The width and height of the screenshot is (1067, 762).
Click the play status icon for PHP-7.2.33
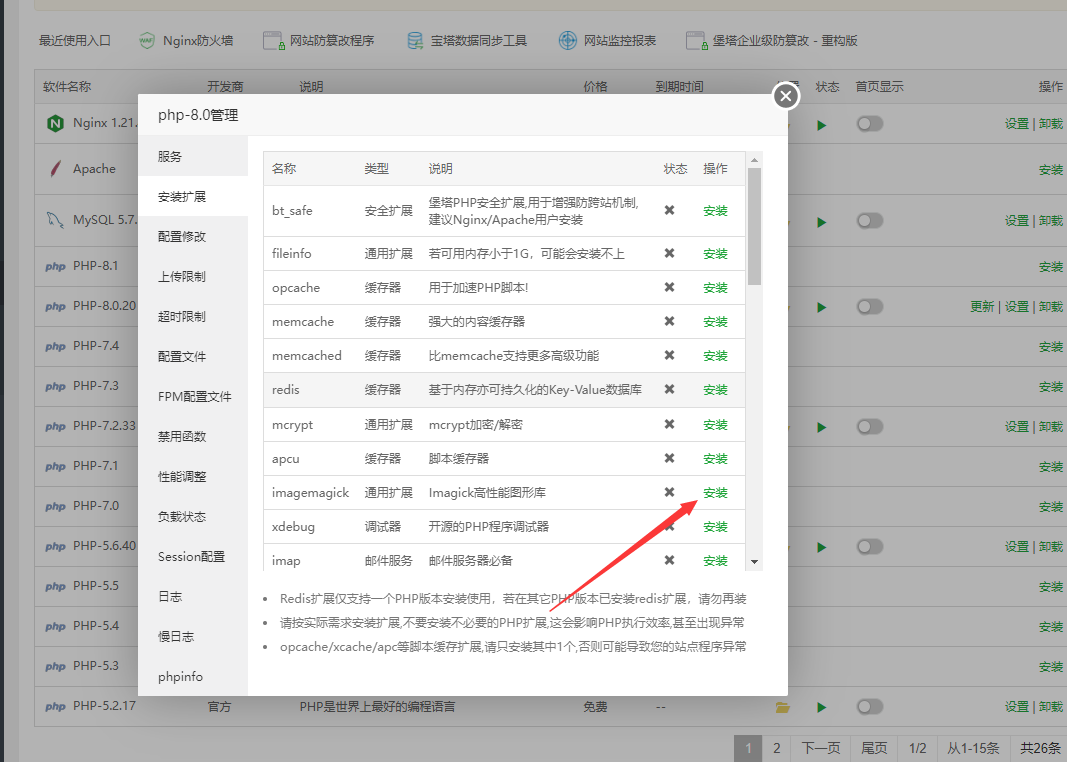point(821,427)
